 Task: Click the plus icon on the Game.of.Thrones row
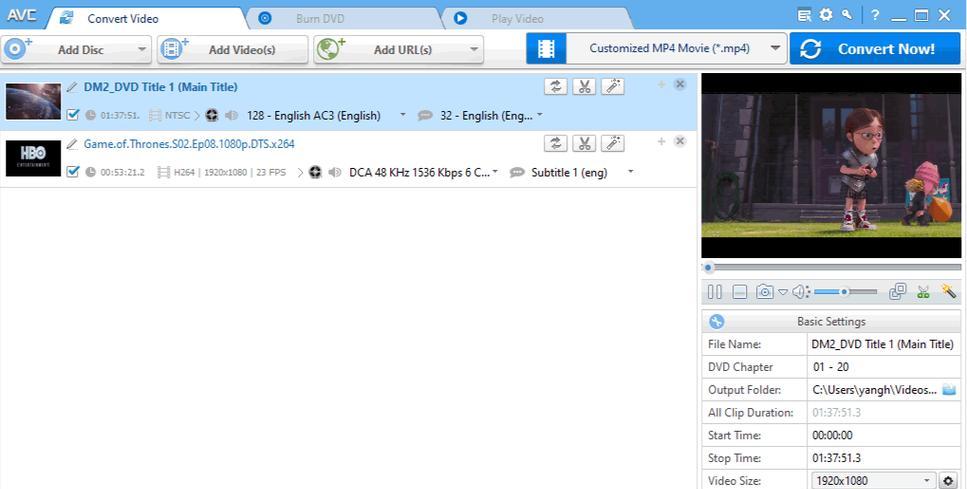(661, 141)
